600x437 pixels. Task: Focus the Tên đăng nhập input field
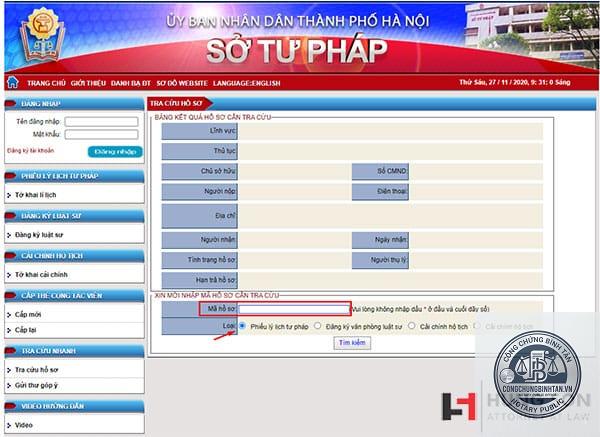pos(101,122)
